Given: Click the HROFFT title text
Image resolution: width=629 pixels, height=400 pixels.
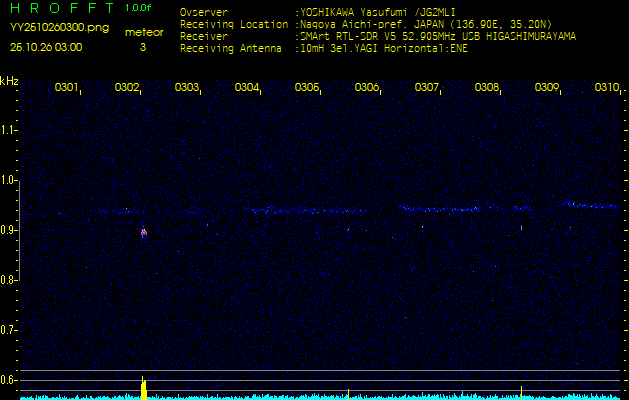Looking at the screenshot, I should pyautogui.click(x=60, y=8).
